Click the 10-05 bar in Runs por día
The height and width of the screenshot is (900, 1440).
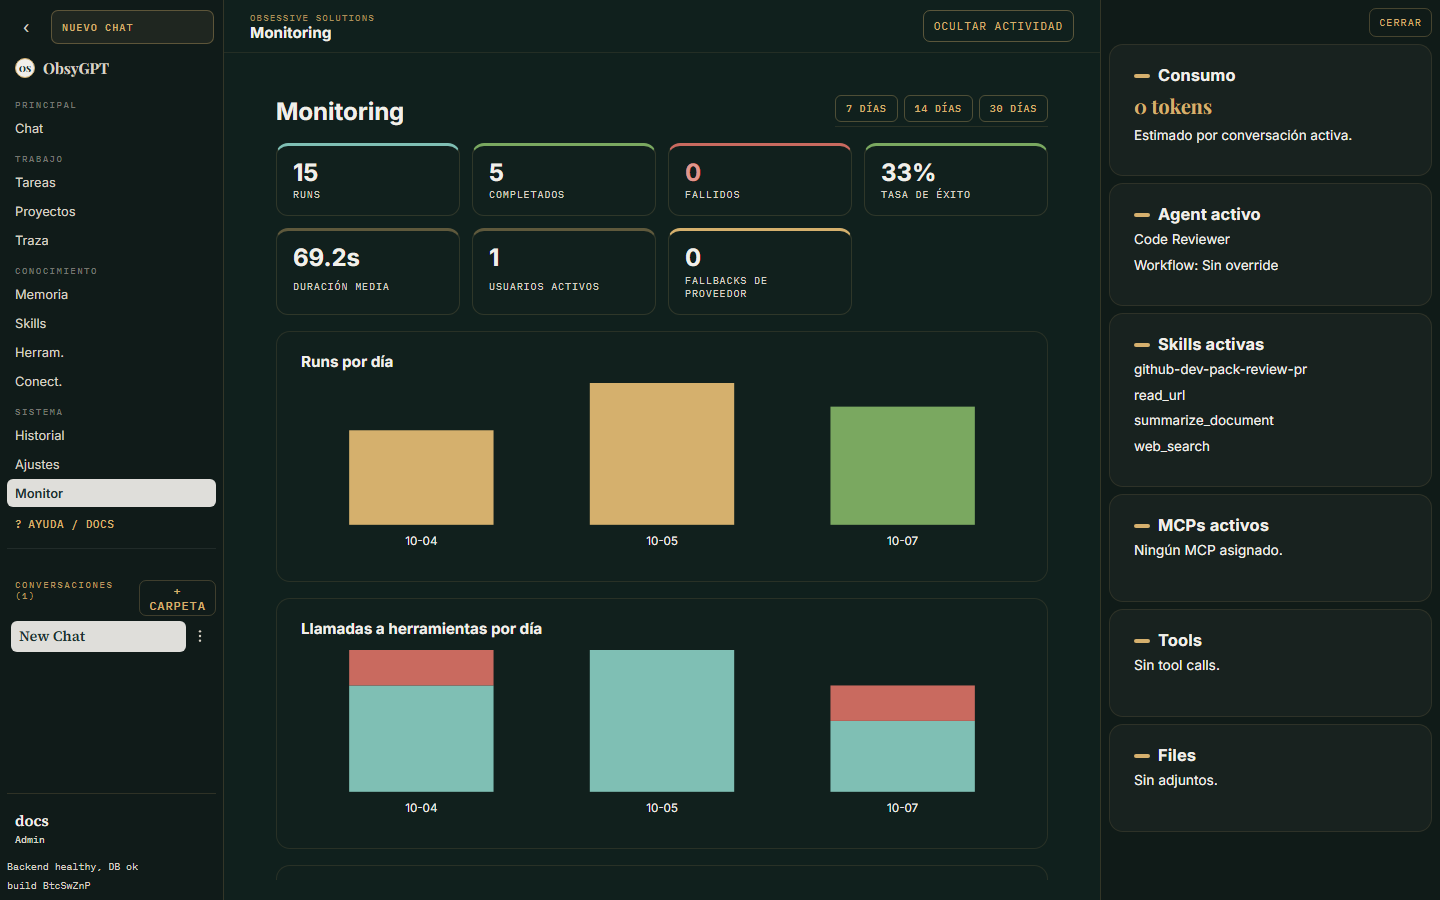coord(662,454)
